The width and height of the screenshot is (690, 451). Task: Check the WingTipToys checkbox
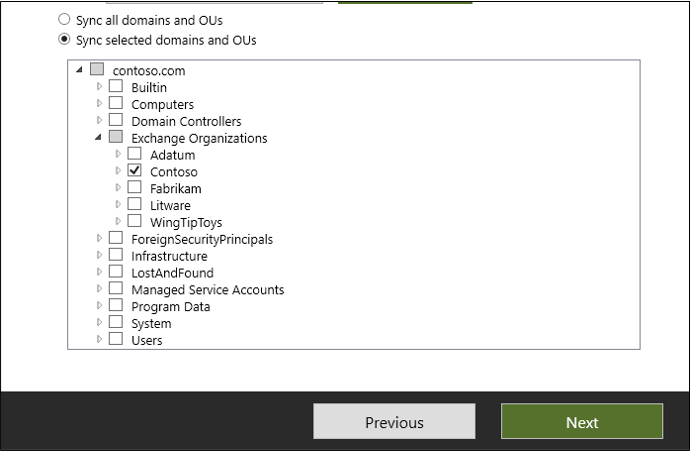tap(134, 221)
